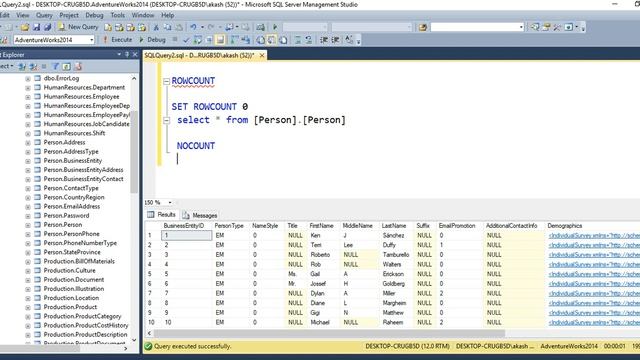Select Person.EmailAddress table in tree
This screenshot has width=640, height=360.
click(71, 207)
